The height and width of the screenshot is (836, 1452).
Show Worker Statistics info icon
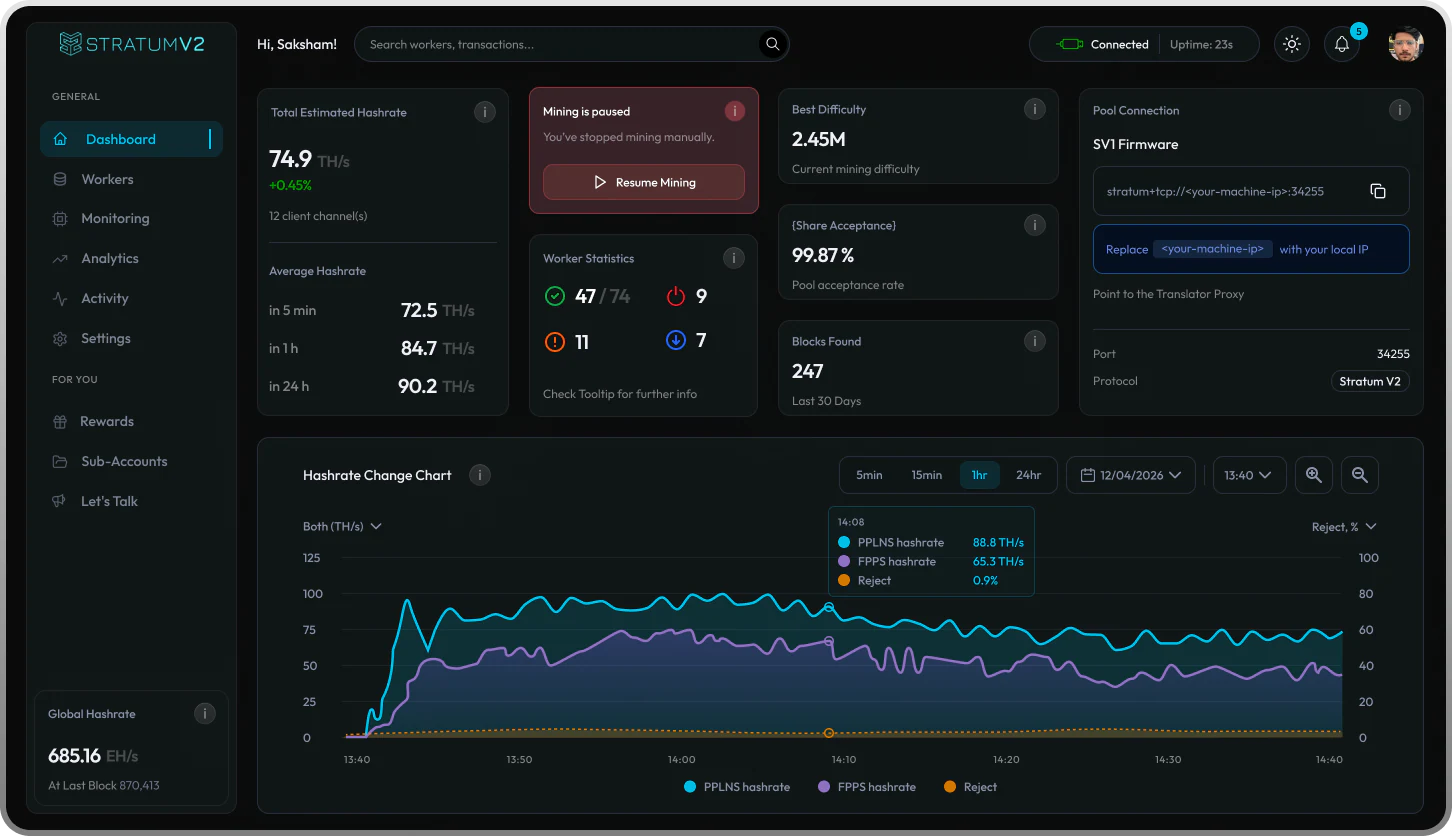point(734,258)
